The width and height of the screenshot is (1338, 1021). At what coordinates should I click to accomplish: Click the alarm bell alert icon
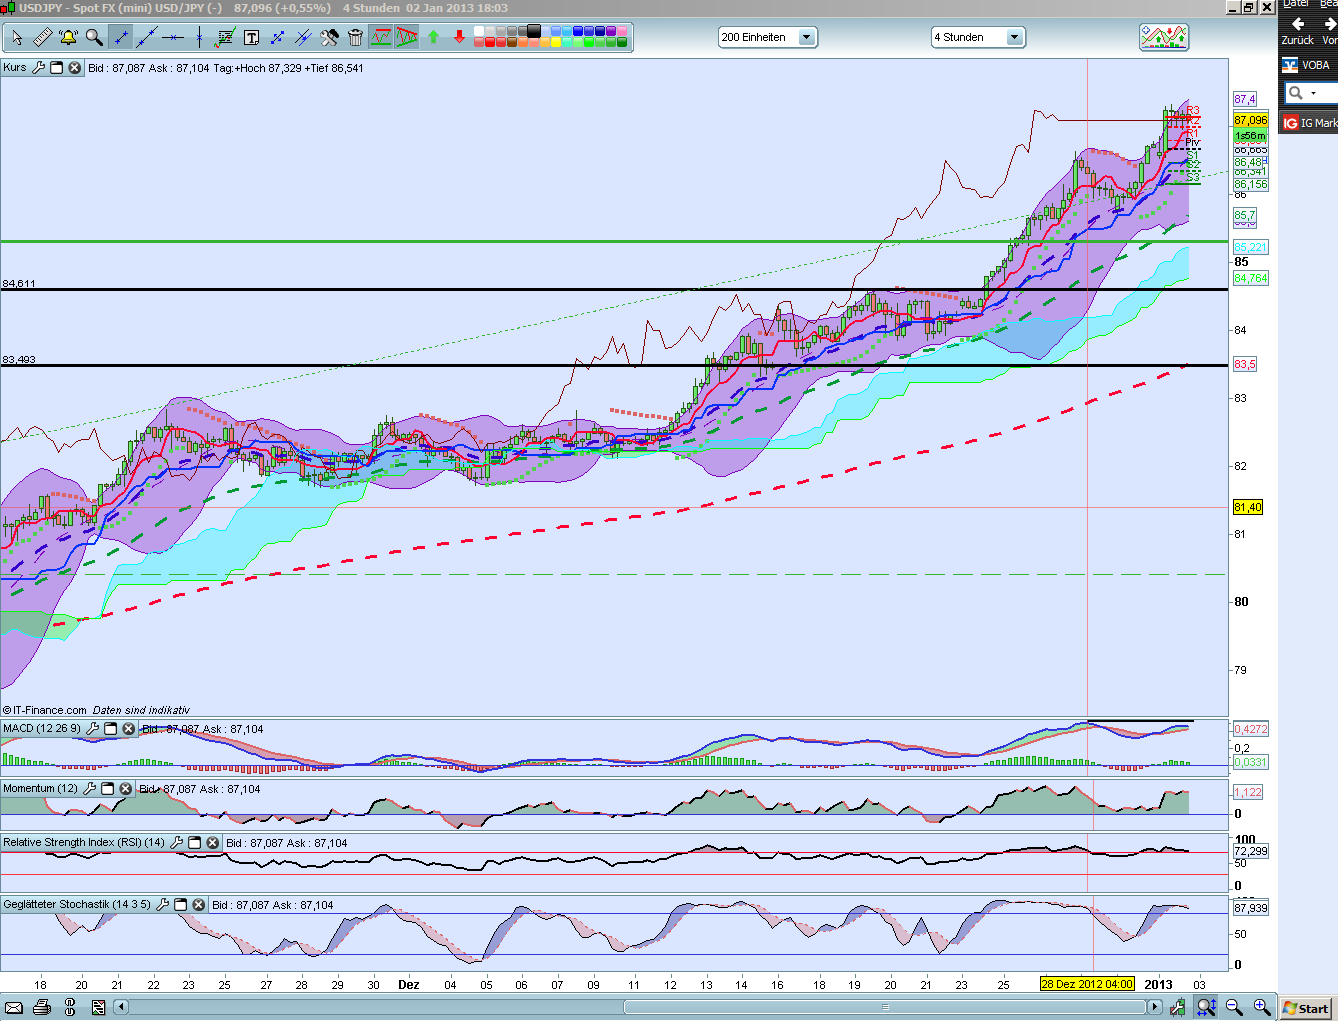tap(68, 38)
